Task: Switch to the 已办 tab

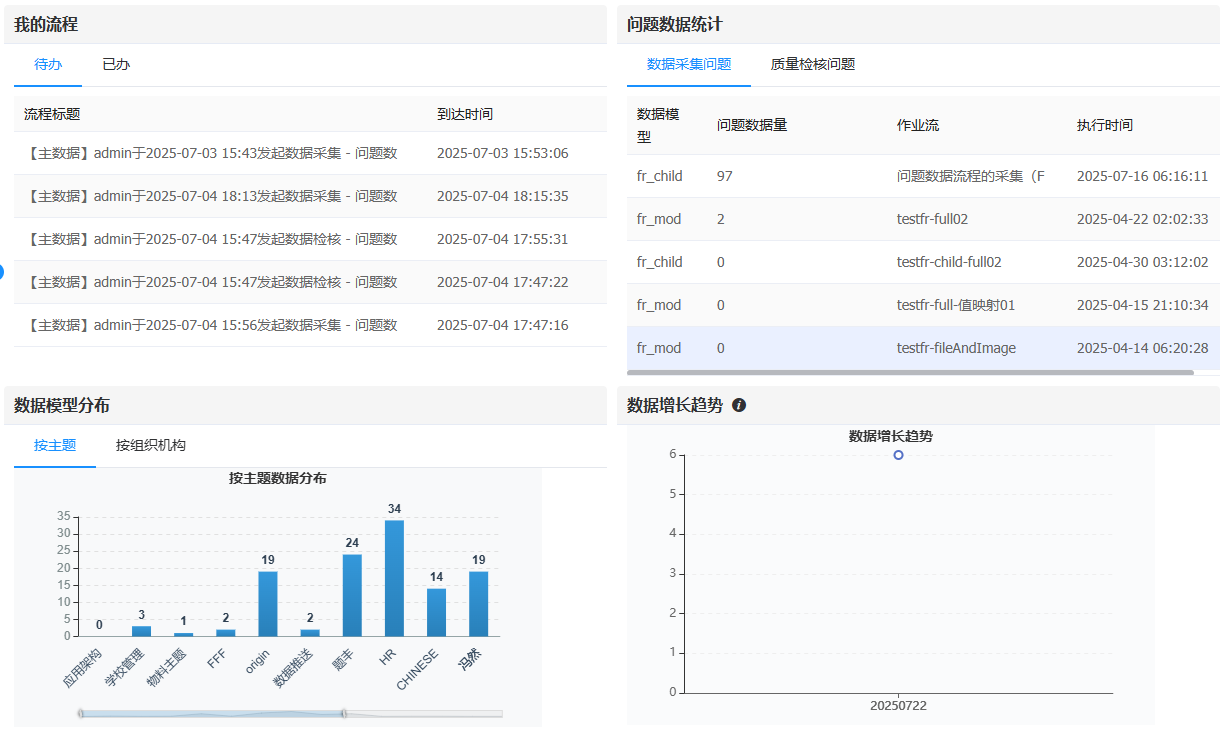Action: [116, 65]
